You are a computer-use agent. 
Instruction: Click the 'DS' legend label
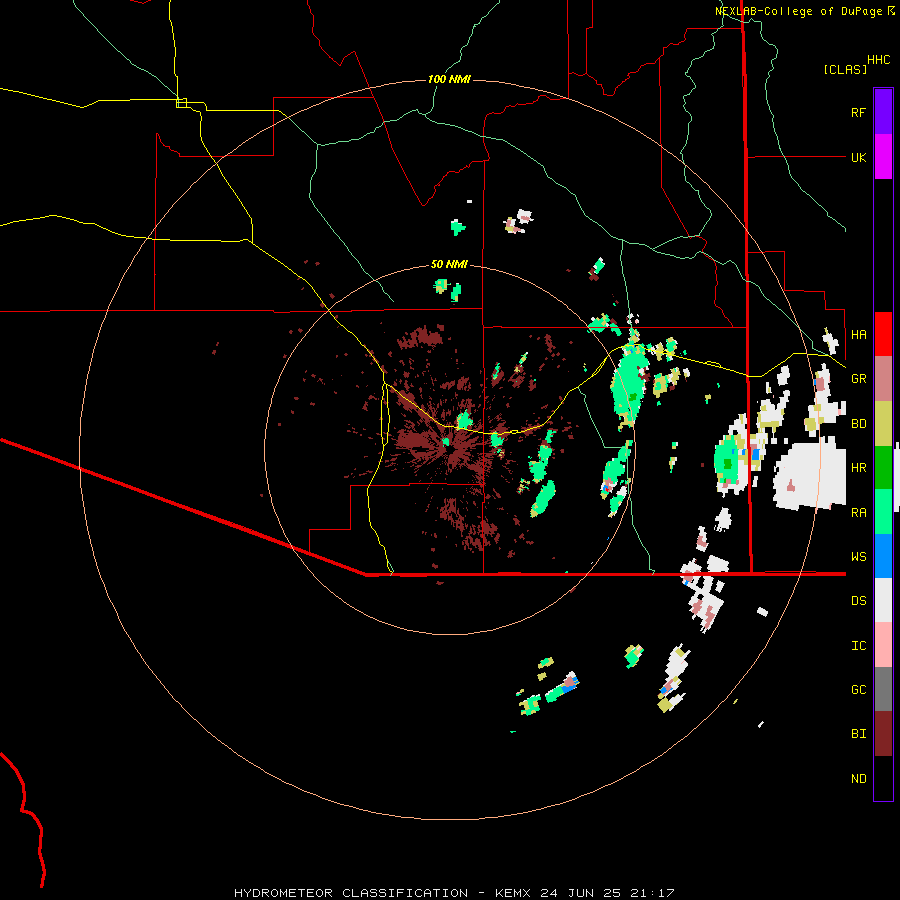(x=858, y=601)
